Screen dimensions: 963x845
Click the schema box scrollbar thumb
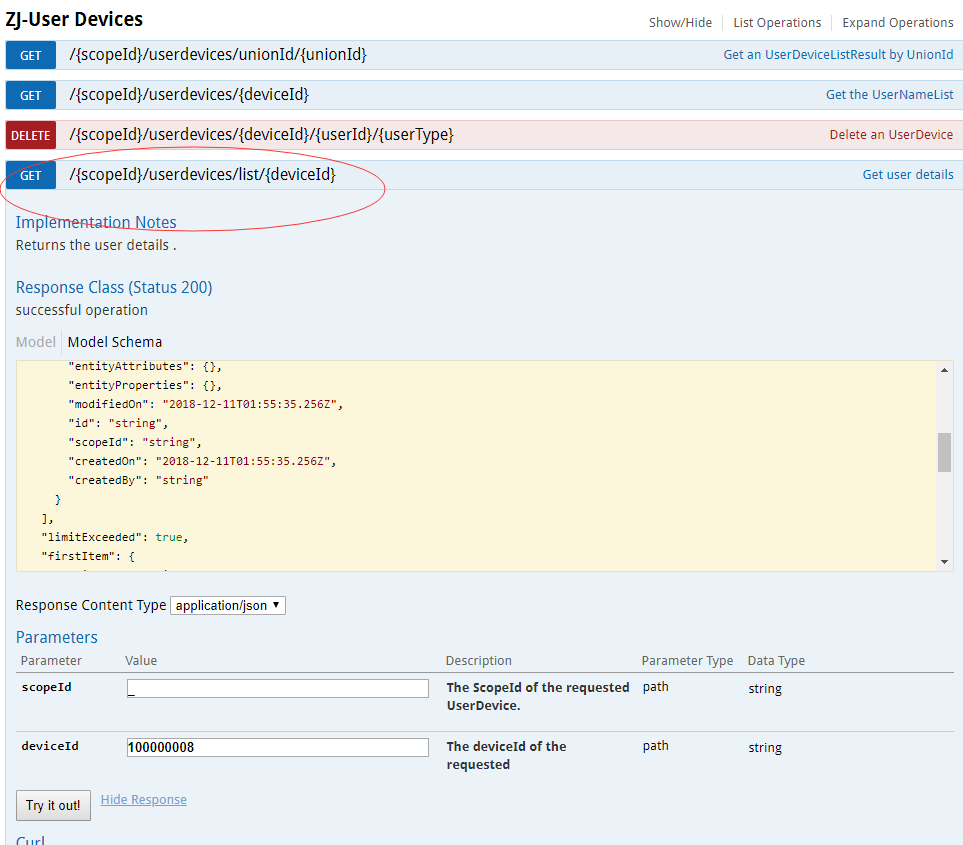pyautogui.click(x=944, y=453)
